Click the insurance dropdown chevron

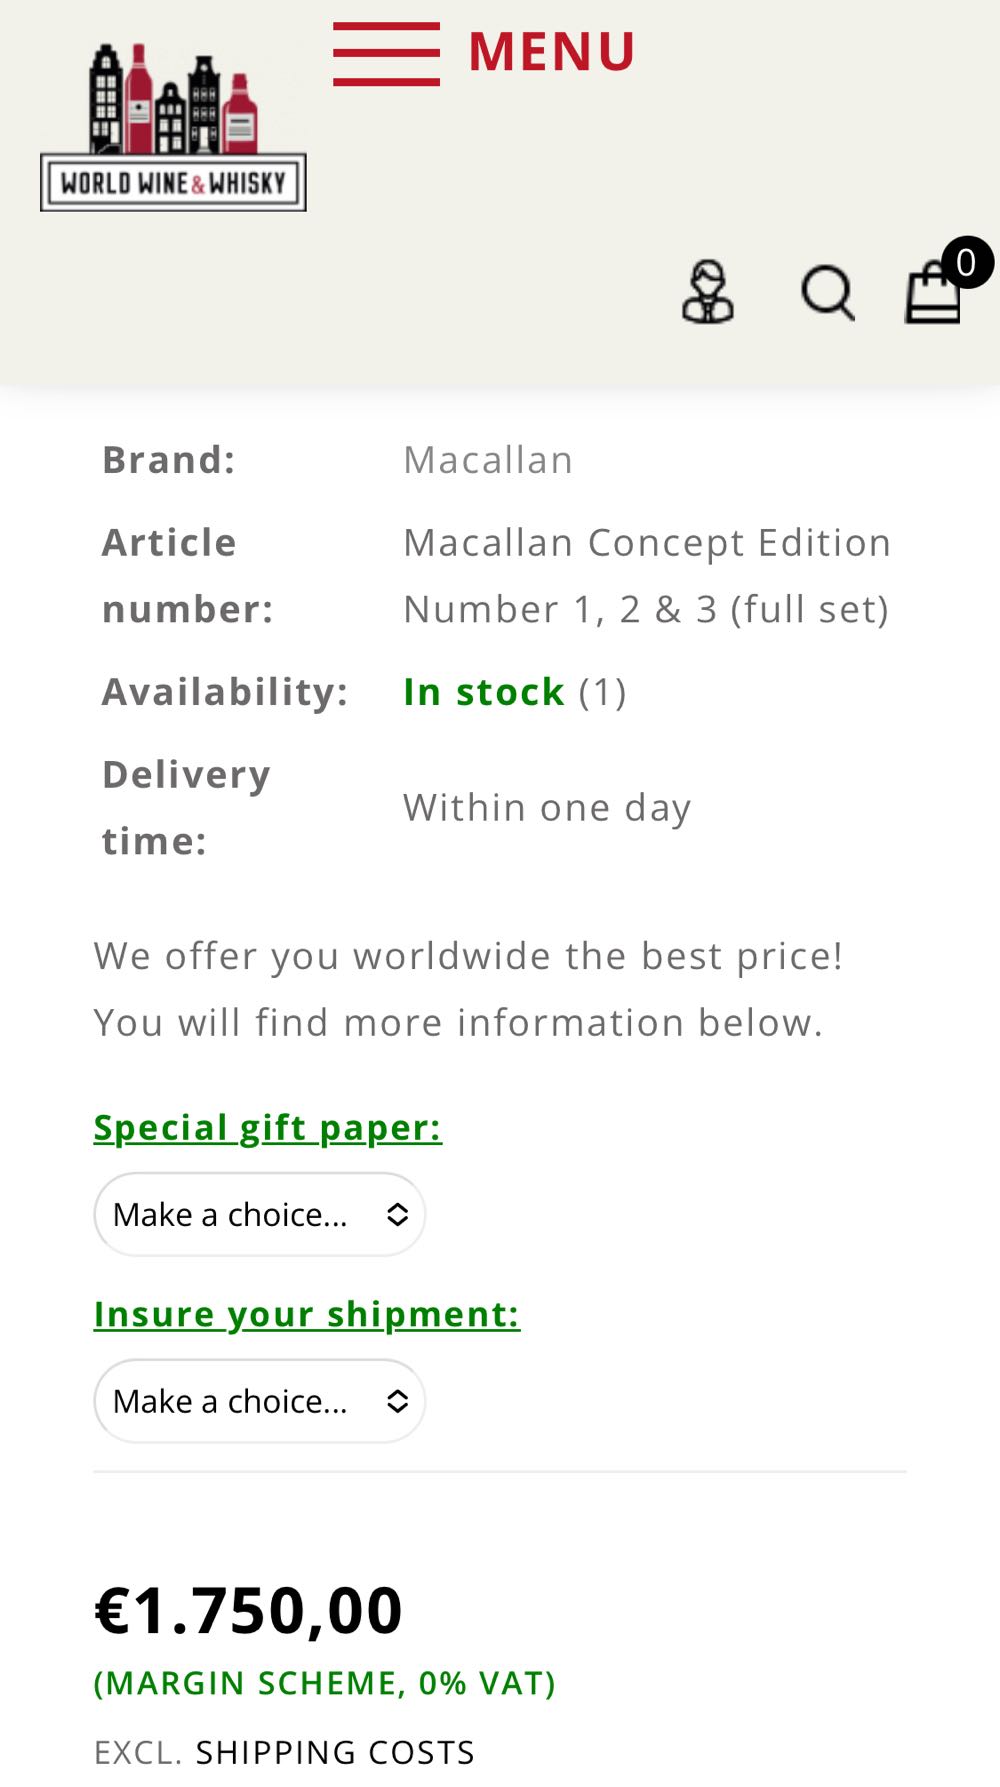[x=397, y=1400]
